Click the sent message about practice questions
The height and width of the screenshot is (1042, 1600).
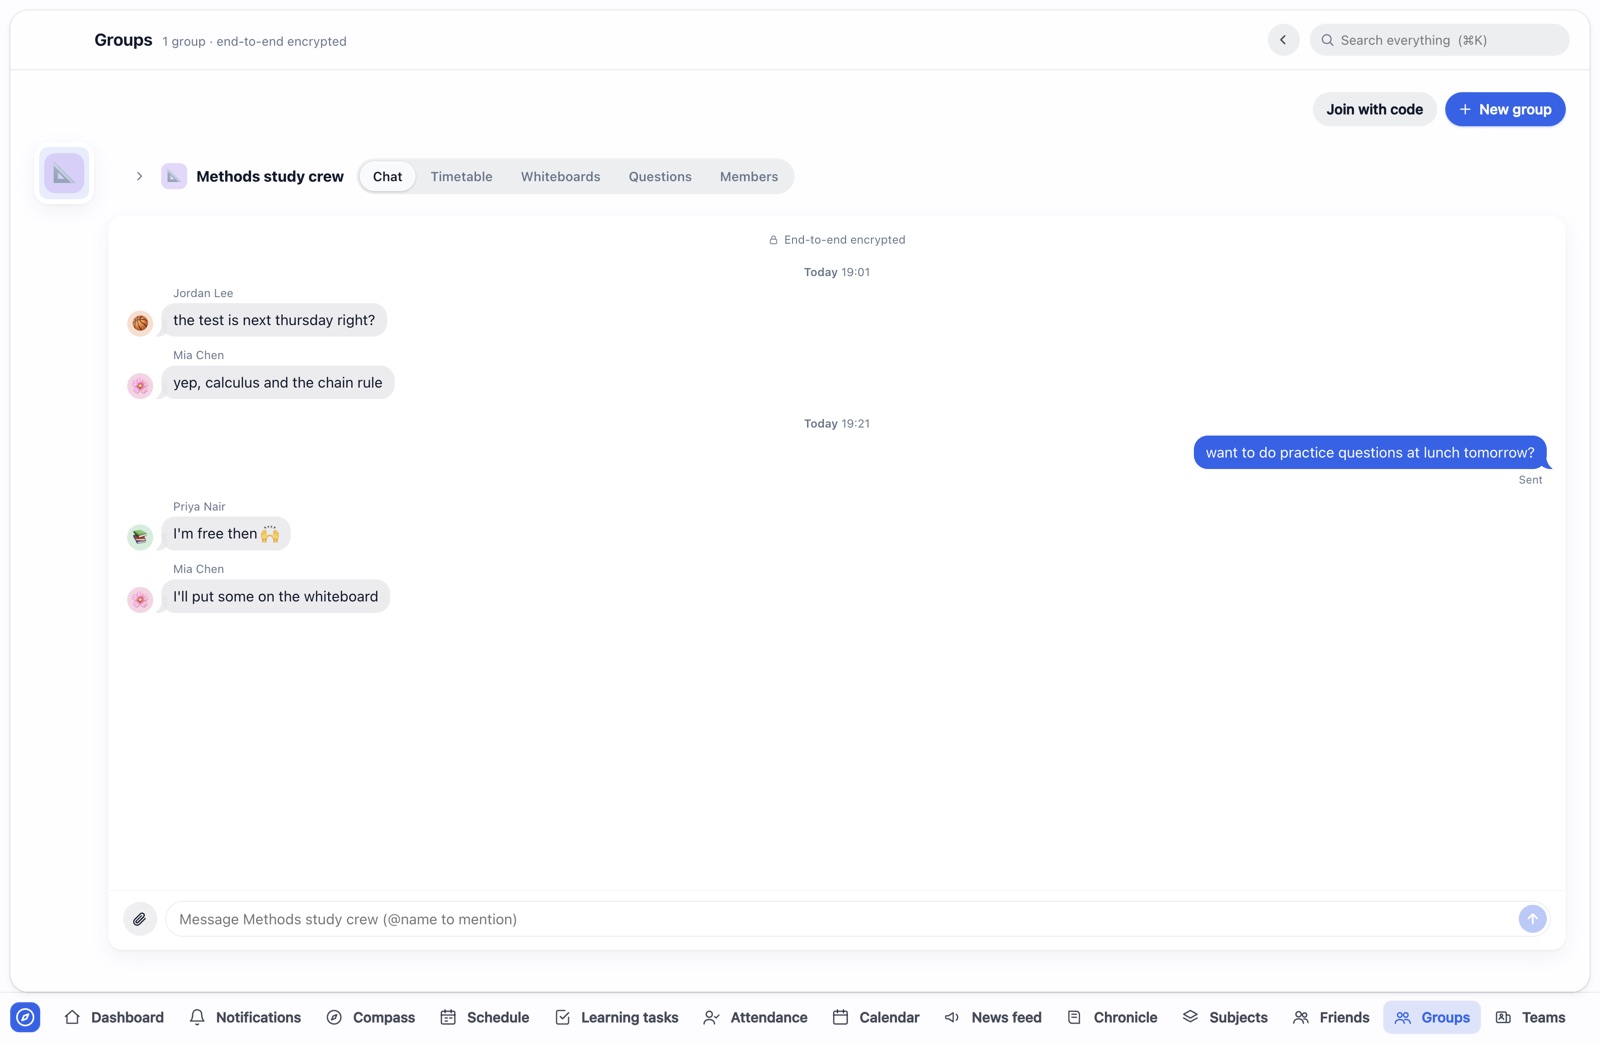1370,452
